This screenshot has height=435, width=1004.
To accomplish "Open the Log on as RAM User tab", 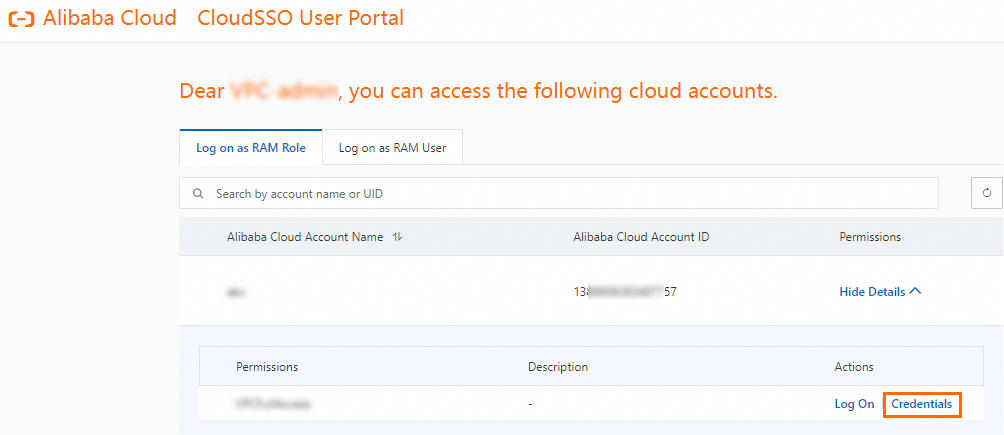I will pyautogui.click(x=392, y=148).
